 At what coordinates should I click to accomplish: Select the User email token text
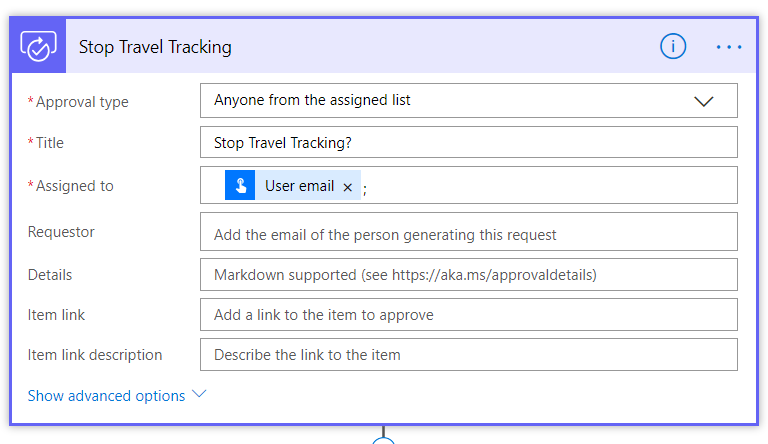click(x=299, y=186)
